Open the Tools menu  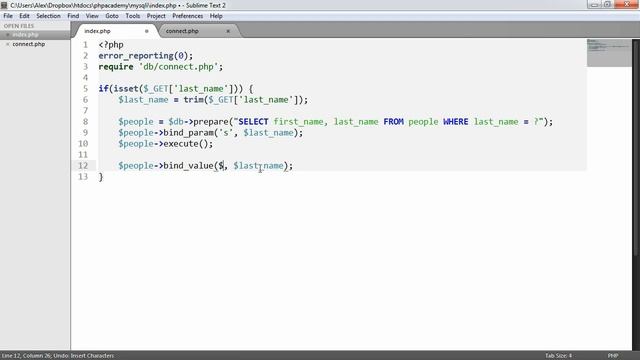tap(133, 16)
